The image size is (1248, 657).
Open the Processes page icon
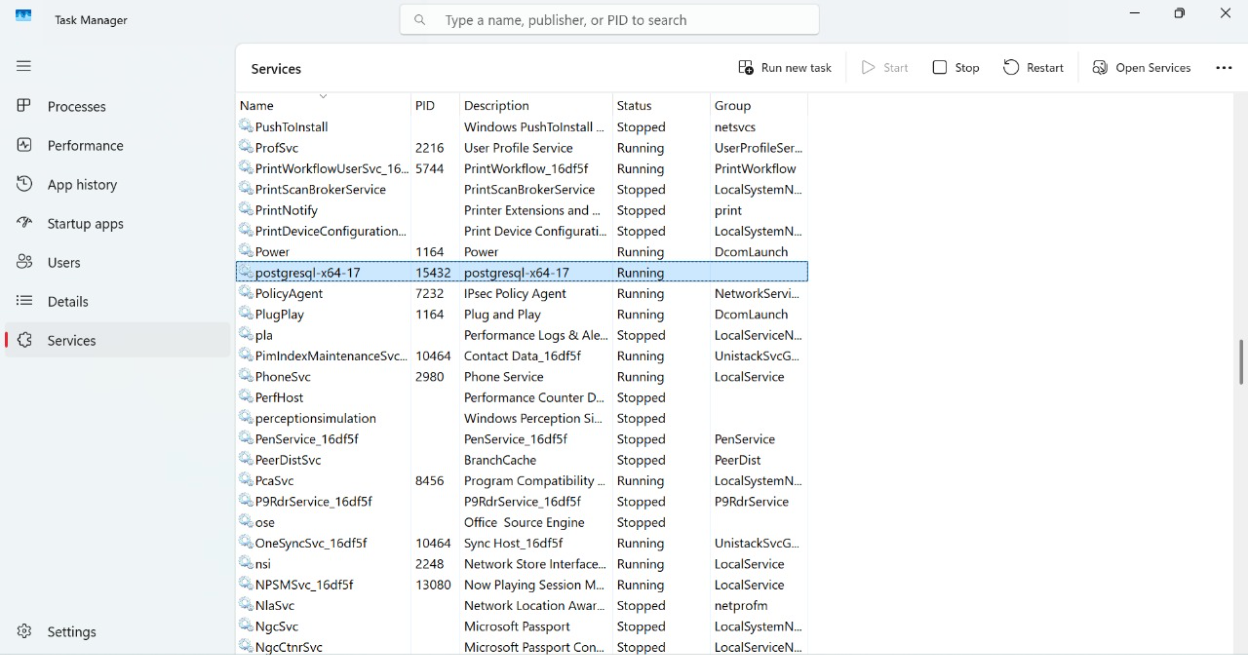click(24, 106)
